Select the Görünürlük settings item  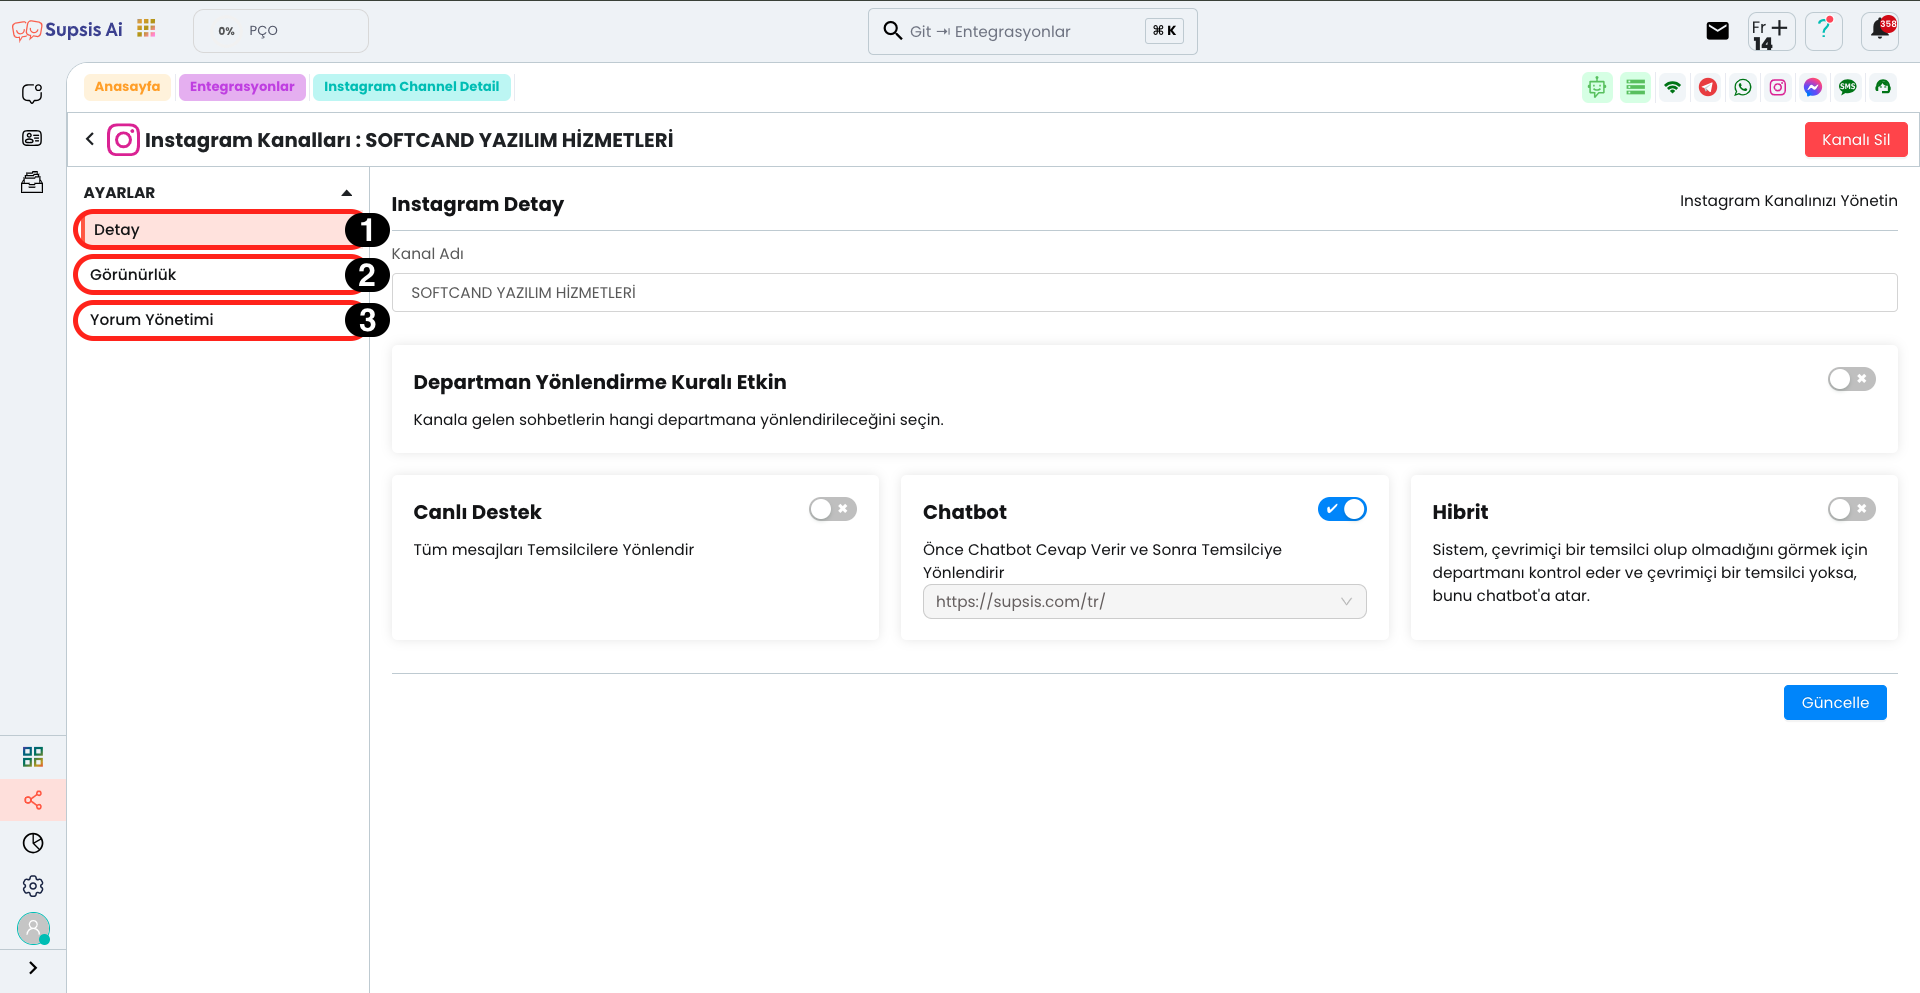[x=219, y=275]
